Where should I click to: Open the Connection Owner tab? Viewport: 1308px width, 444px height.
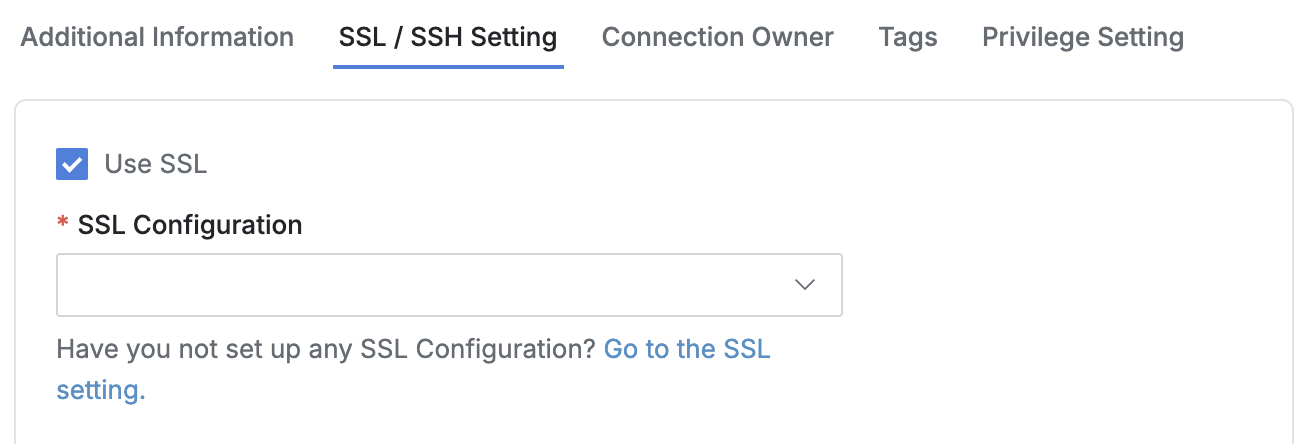point(717,38)
